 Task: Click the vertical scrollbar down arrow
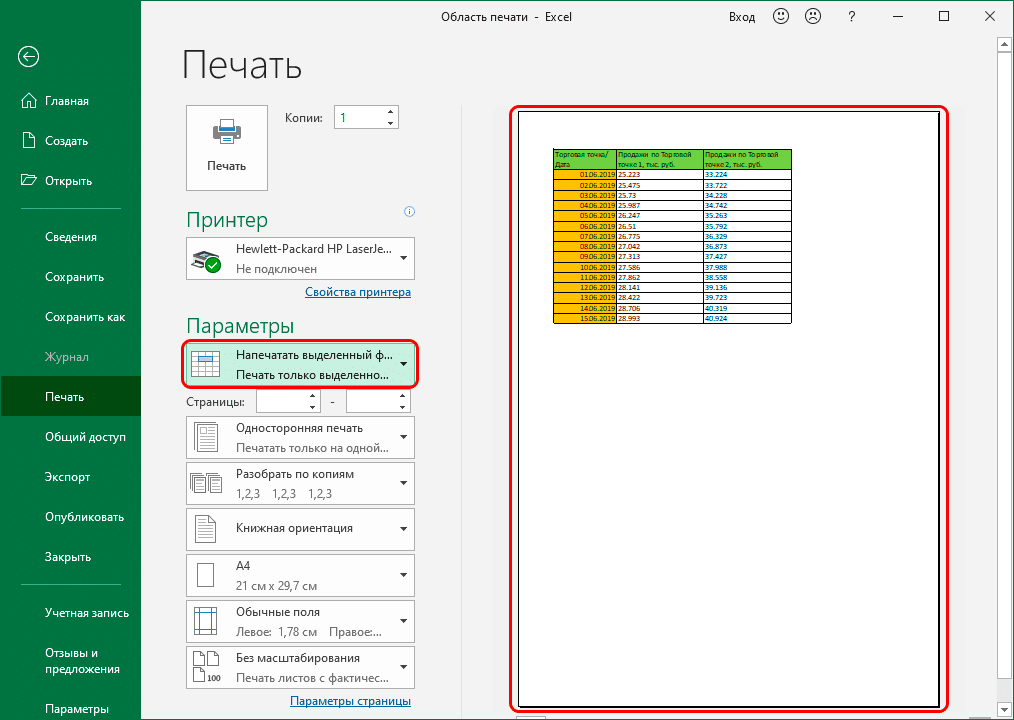[x=1005, y=709]
